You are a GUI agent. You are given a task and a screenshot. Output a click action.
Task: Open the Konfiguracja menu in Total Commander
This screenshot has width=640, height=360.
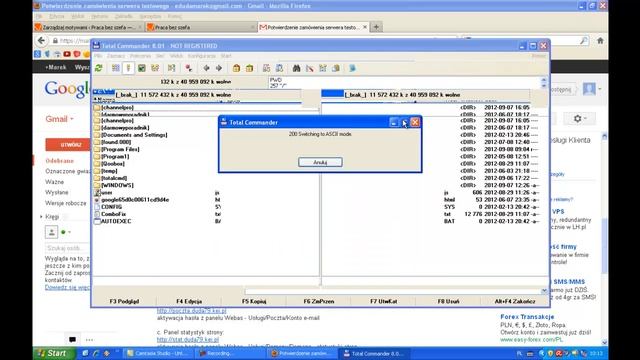click(x=202, y=56)
